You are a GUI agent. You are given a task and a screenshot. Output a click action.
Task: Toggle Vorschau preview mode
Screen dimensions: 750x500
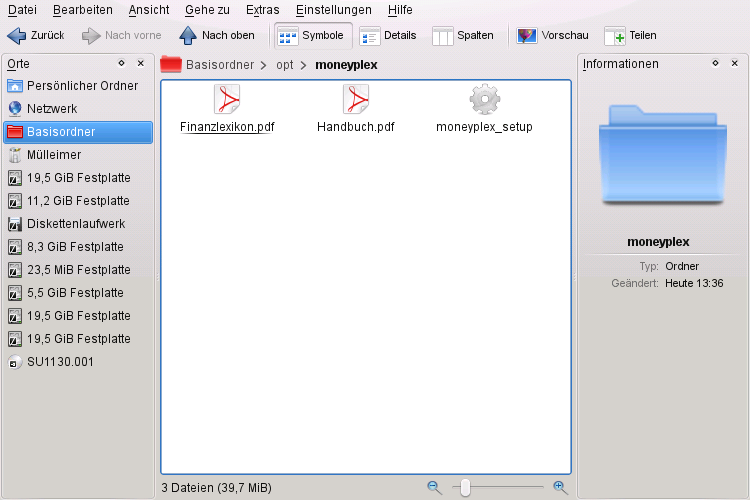coord(552,35)
